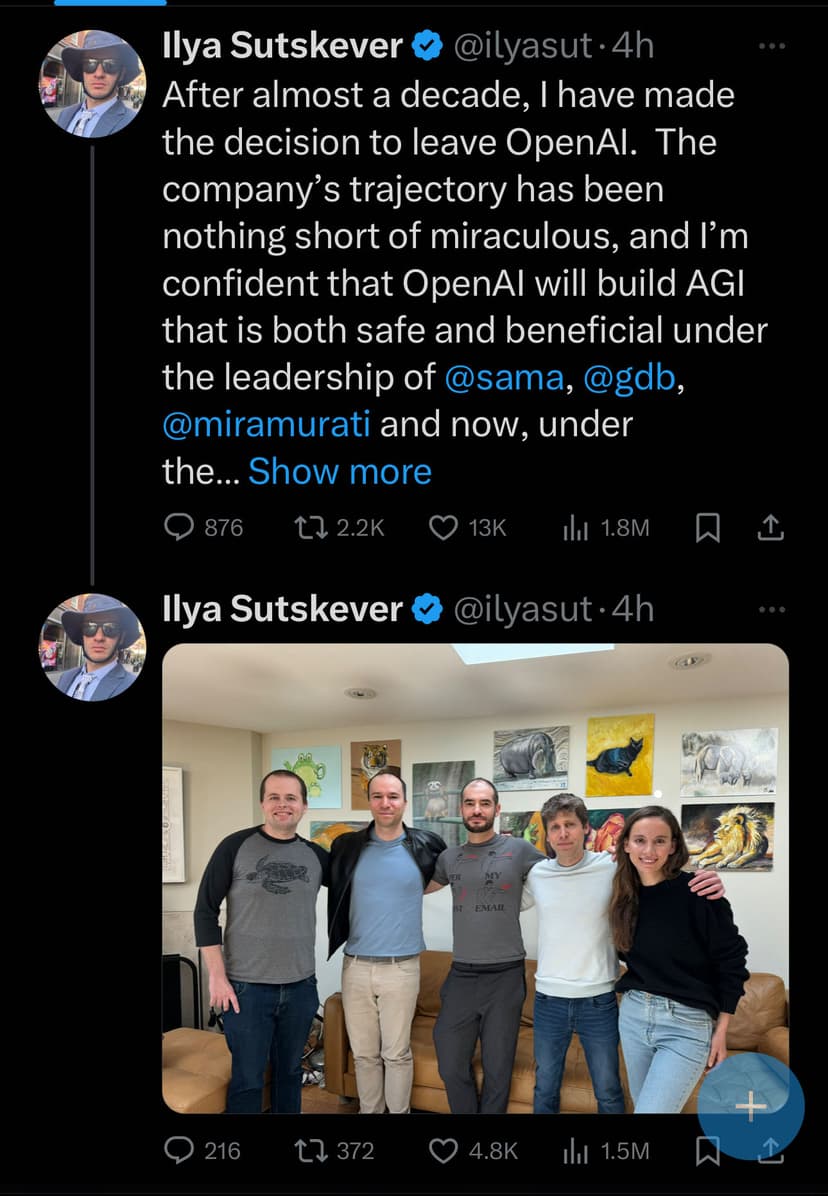Bookmark the first tweet about leaving OpenAI

click(x=707, y=528)
